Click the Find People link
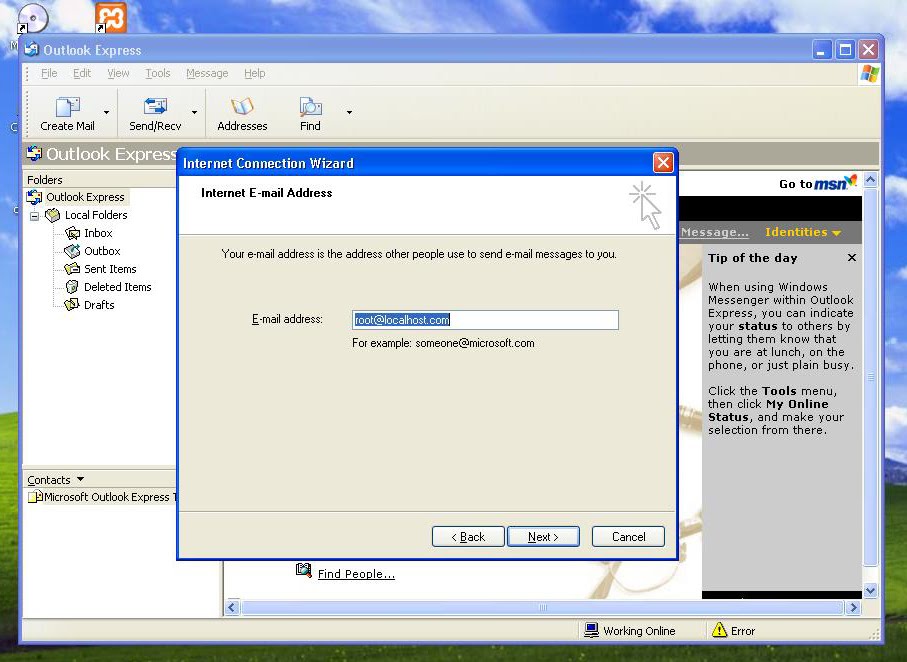This screenshot has height=662, width=907. tap(356, 574)
